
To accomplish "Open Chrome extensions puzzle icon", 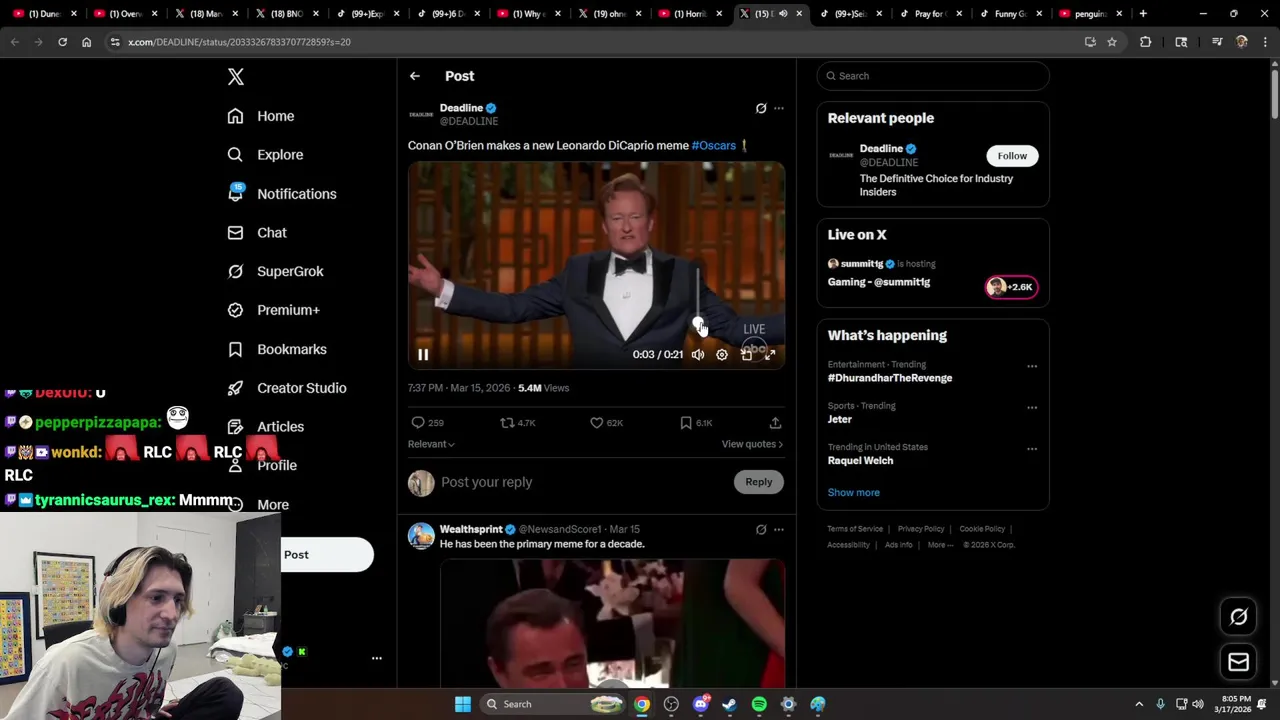I will (x=1146, y=42).
